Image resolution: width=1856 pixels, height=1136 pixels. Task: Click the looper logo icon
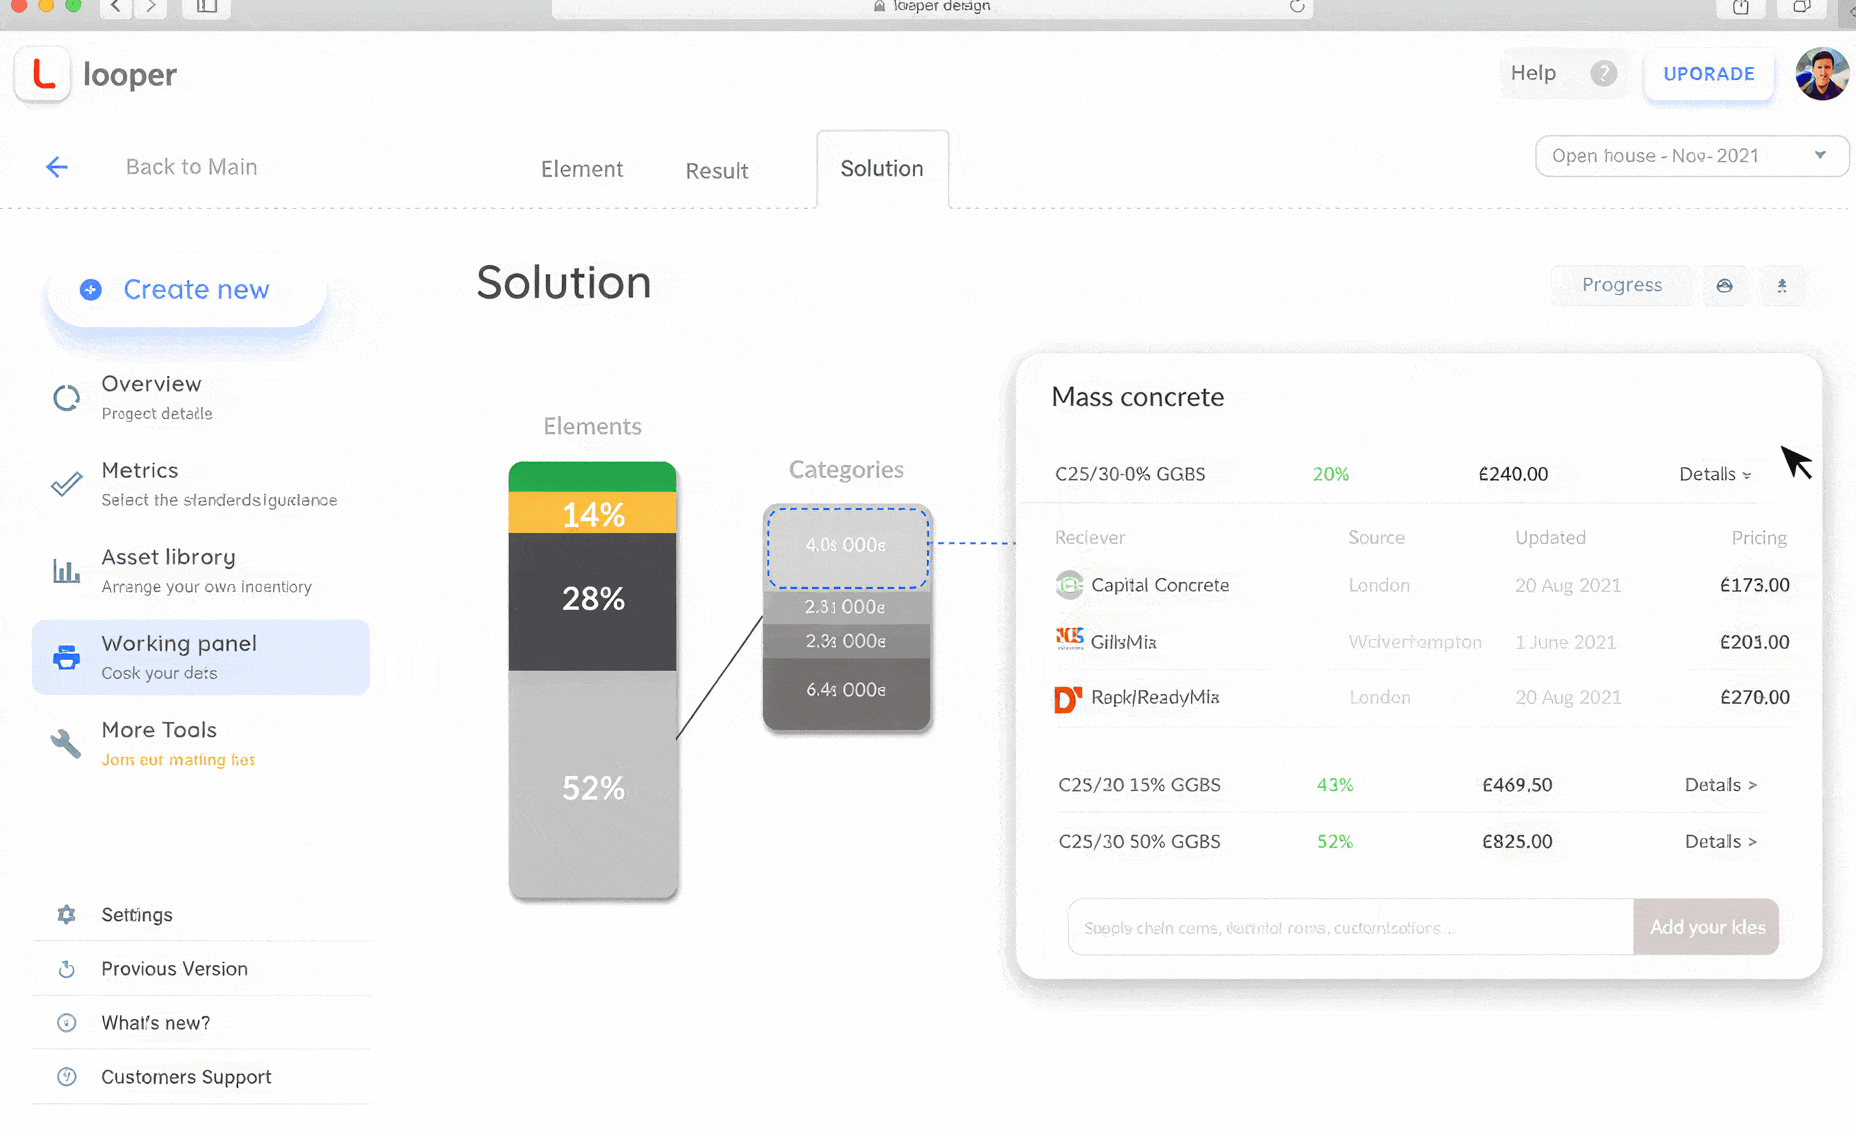pos(43,75)
